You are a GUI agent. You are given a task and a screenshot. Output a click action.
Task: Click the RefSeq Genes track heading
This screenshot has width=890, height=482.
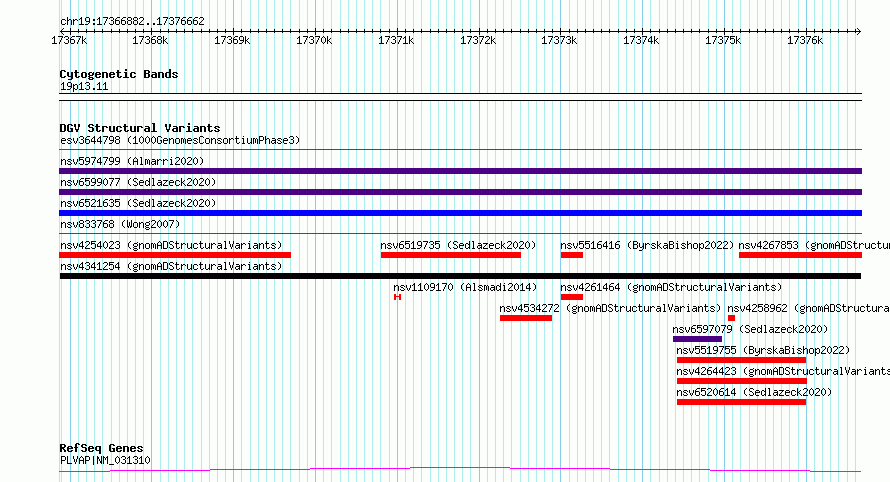tap(101, 448)
